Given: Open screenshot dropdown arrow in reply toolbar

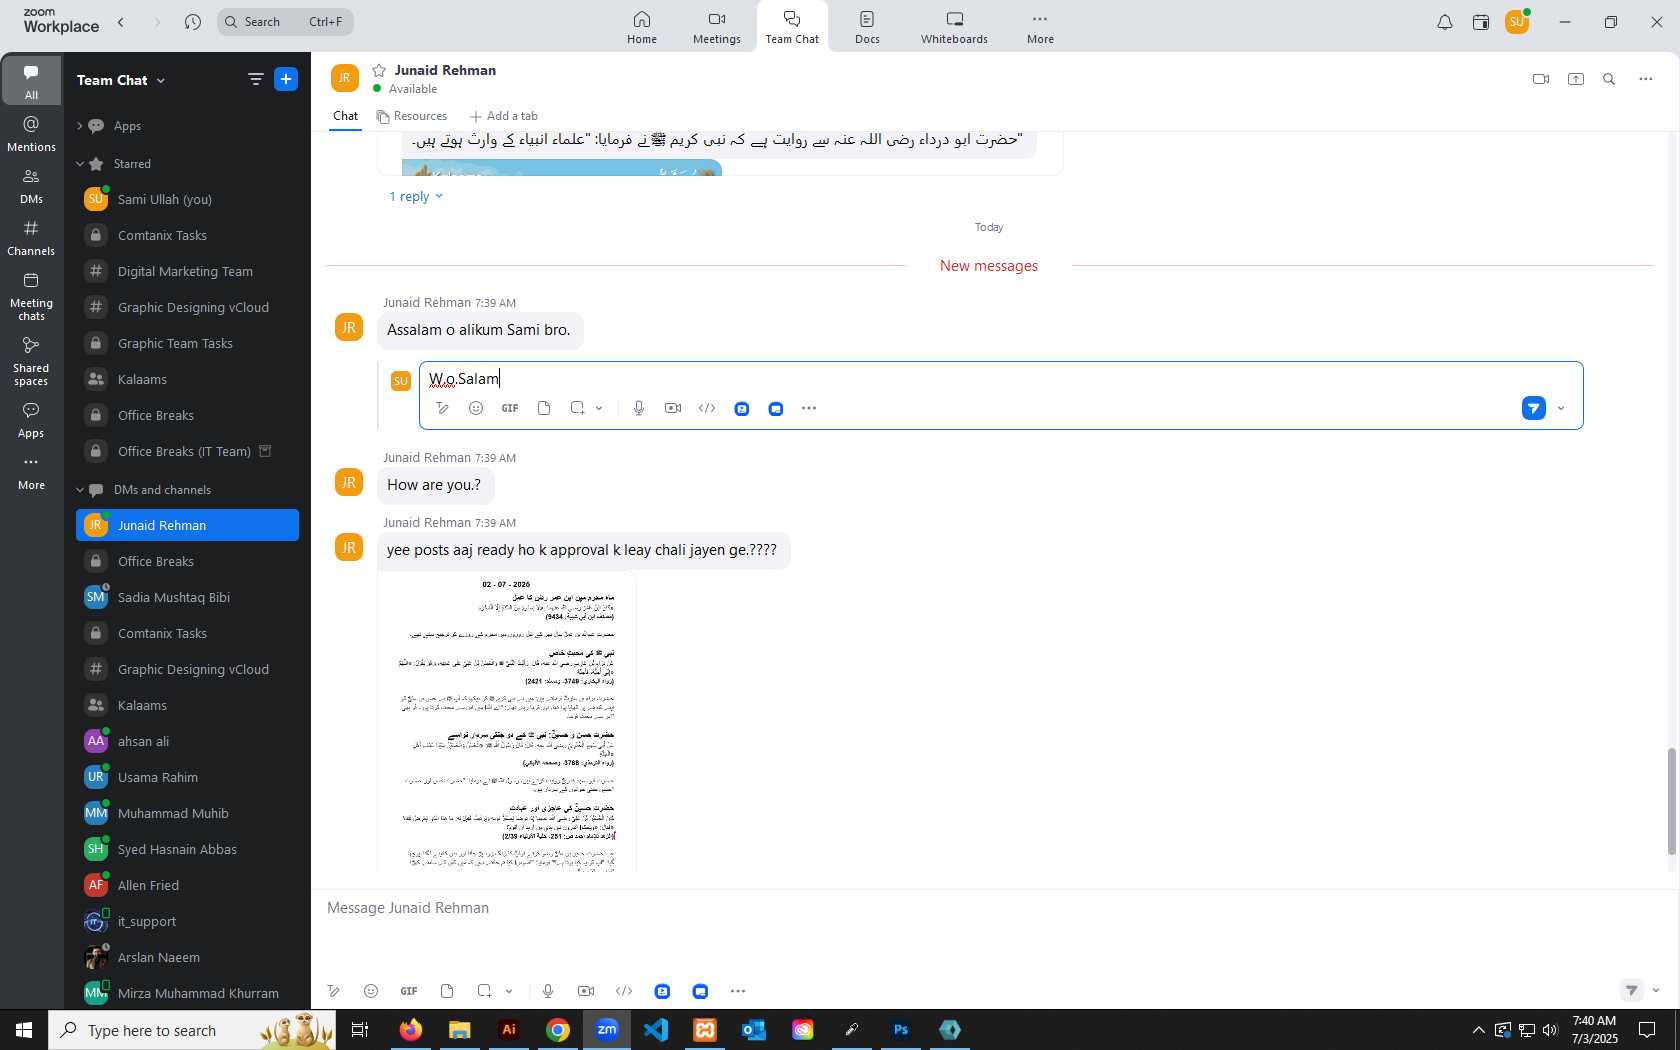Looking at the screenshot, I should click(x=599, y=408).
